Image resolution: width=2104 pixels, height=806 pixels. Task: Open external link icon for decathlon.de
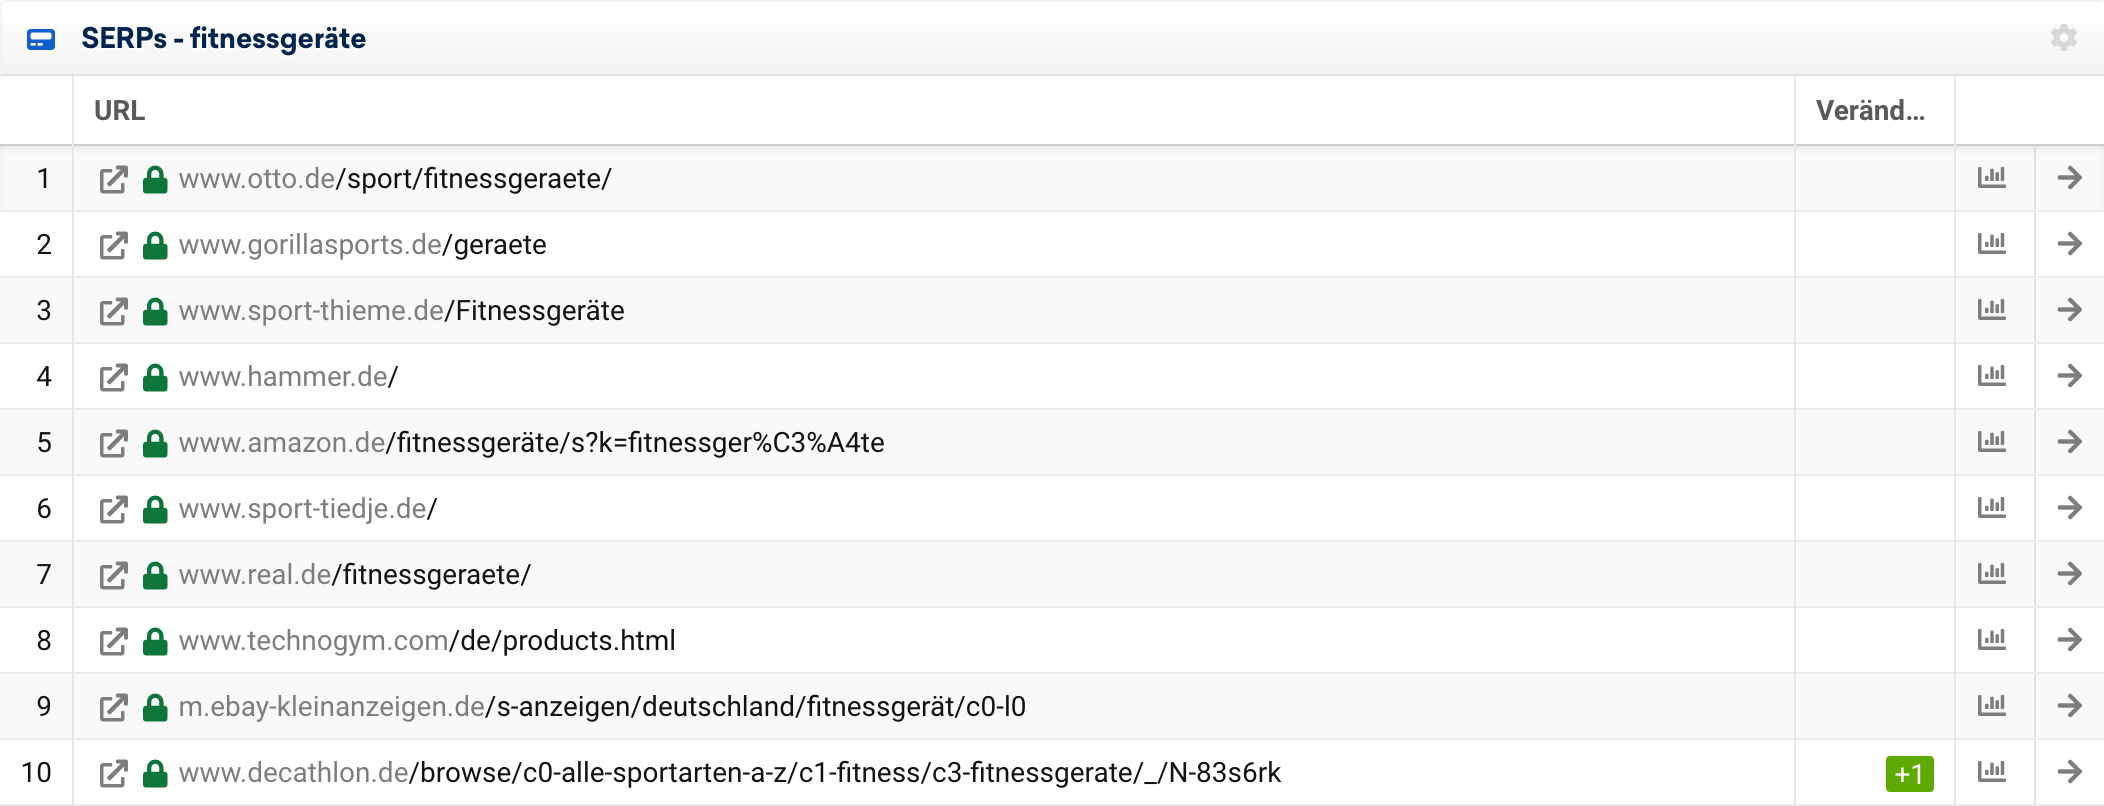(x=113, y=773)
